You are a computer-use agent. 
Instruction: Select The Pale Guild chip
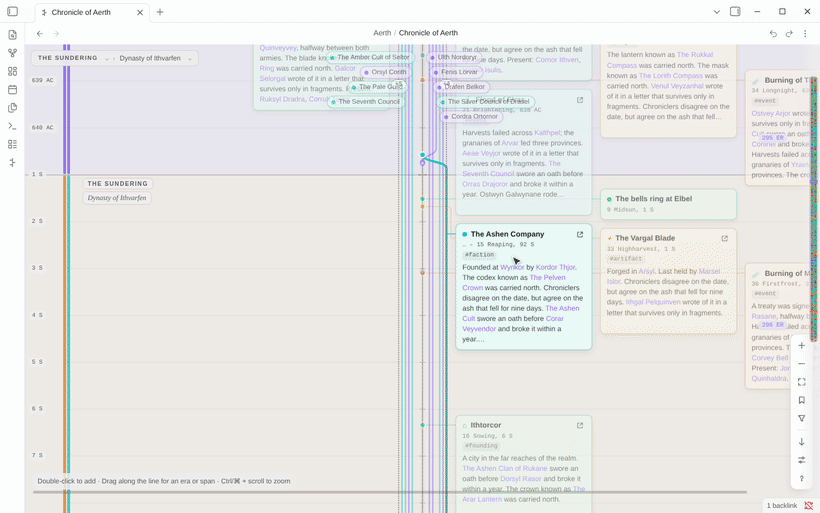click(377, 87)
